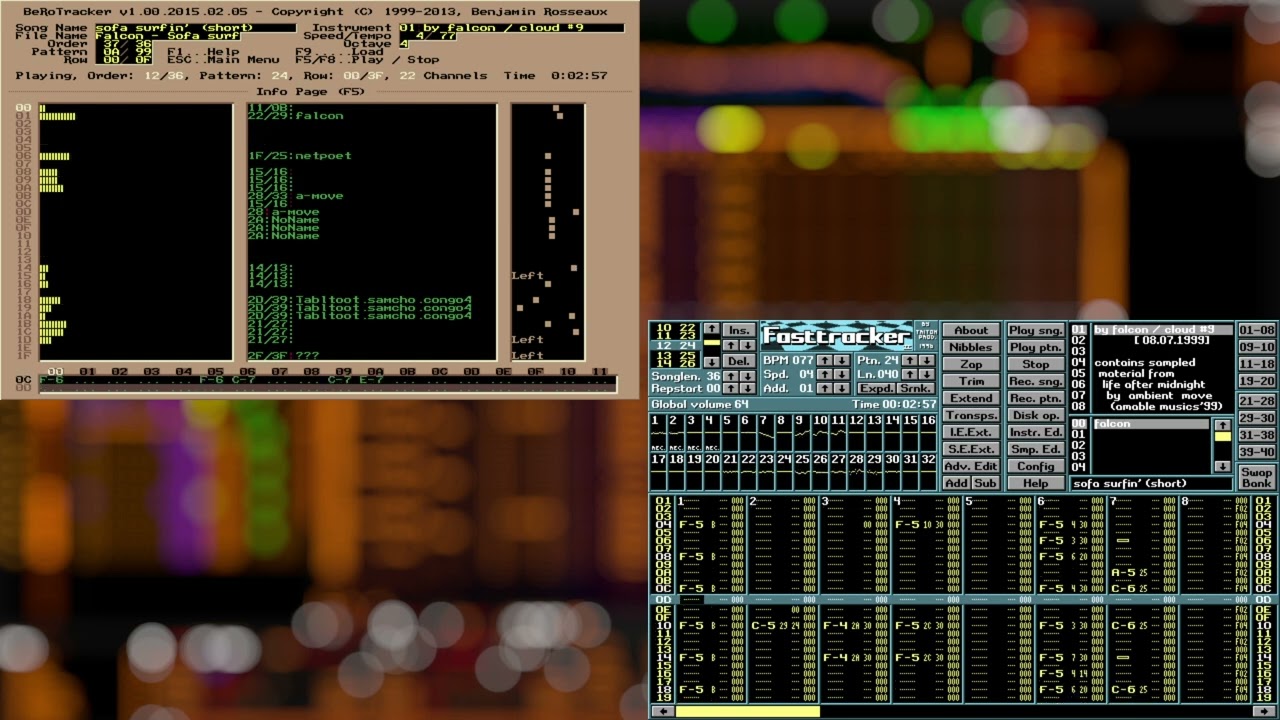Click sample list scrollbar thumb
This screenshot has width=1280, height=720.
pyautogui.click(x=1222, y=436)
